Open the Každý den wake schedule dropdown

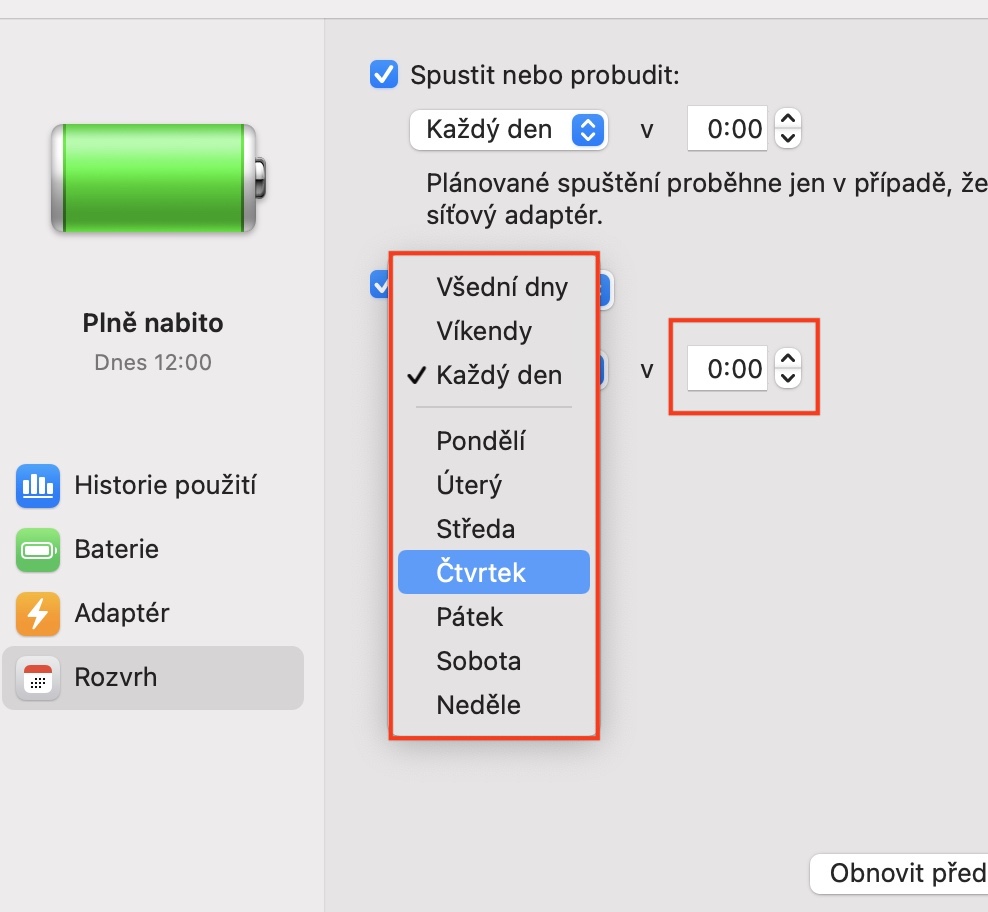point(508,130)
